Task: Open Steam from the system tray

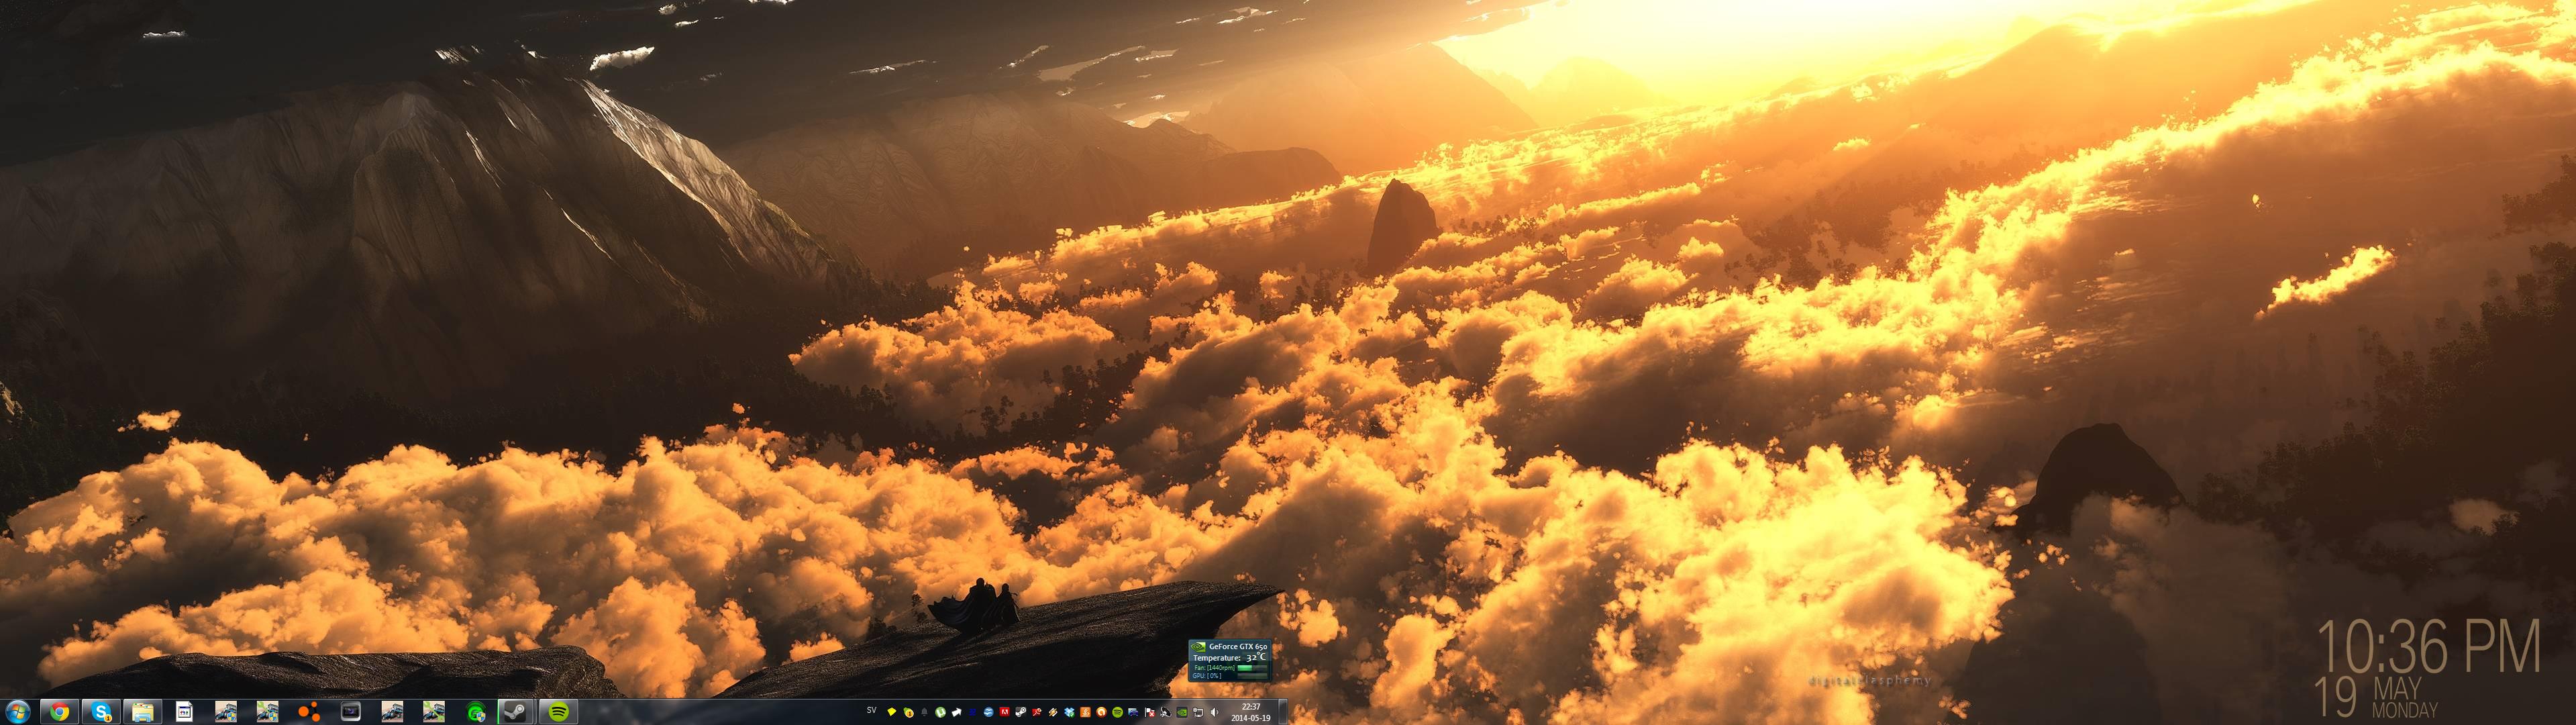Action: point(1021,712)
